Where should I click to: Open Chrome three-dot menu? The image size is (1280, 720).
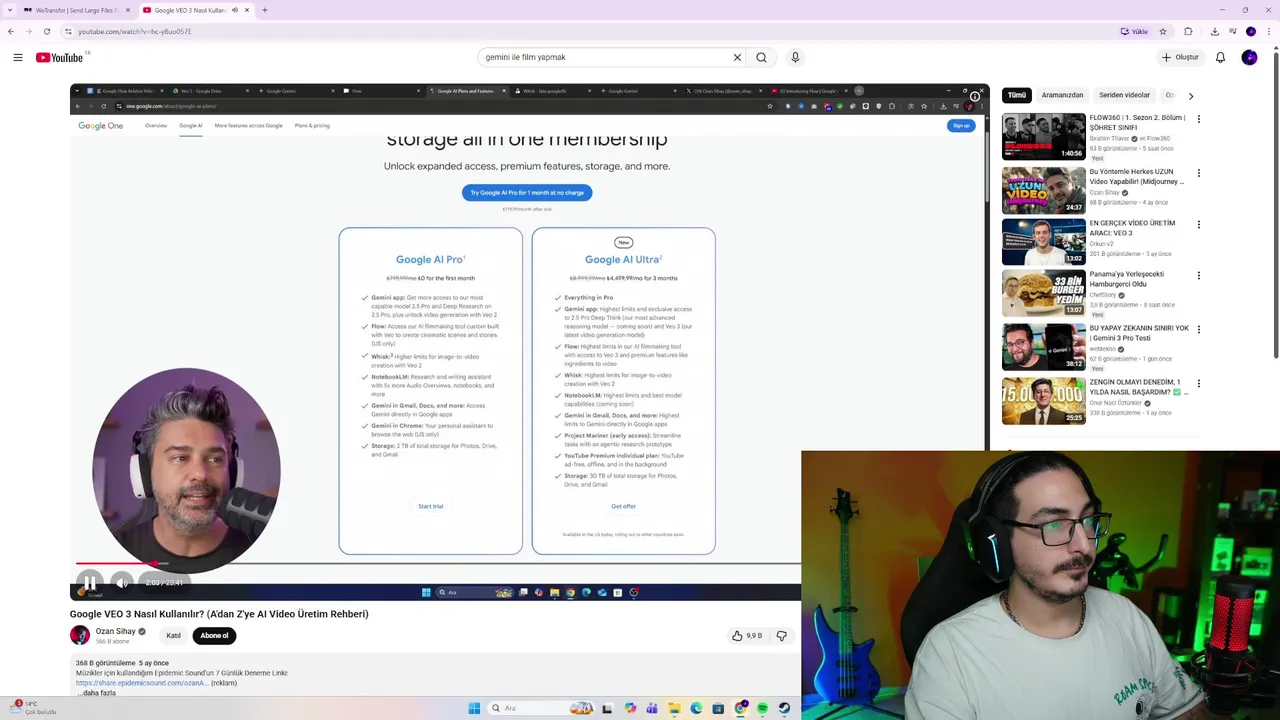[x=1269, y=31]
